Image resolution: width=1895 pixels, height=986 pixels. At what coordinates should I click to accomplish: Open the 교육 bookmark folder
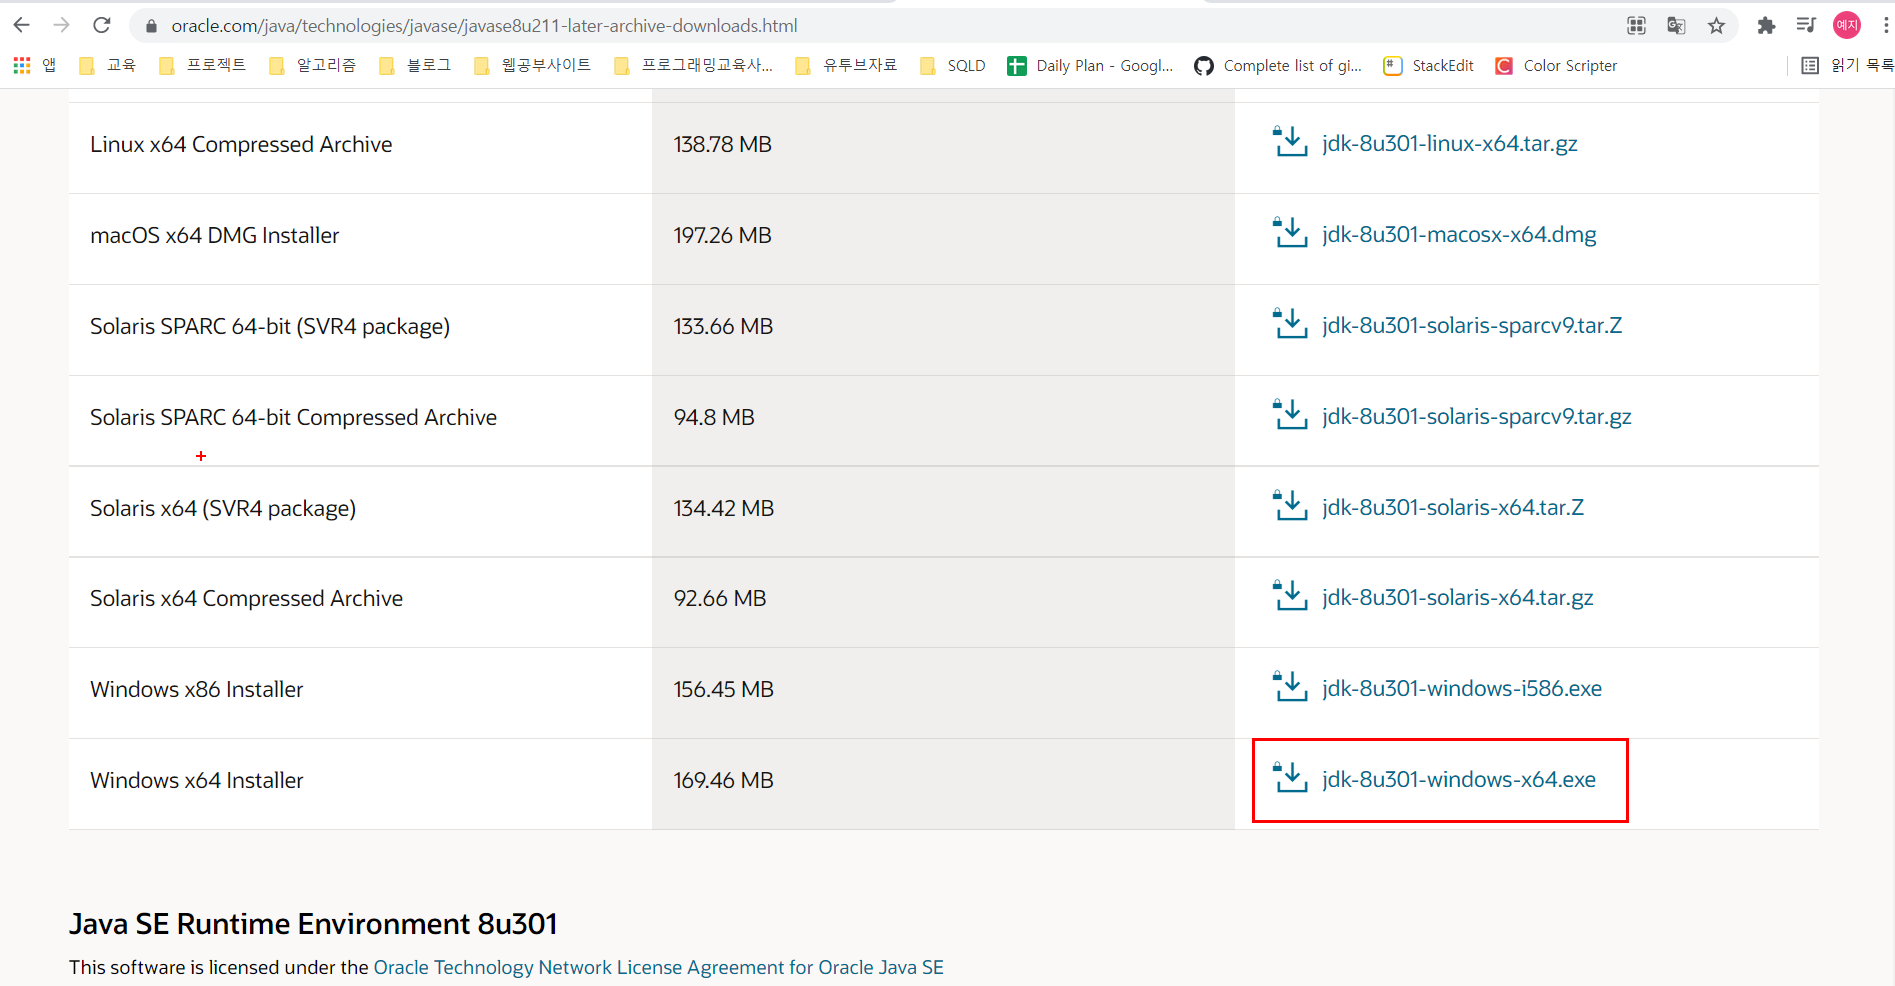[107, 66]
